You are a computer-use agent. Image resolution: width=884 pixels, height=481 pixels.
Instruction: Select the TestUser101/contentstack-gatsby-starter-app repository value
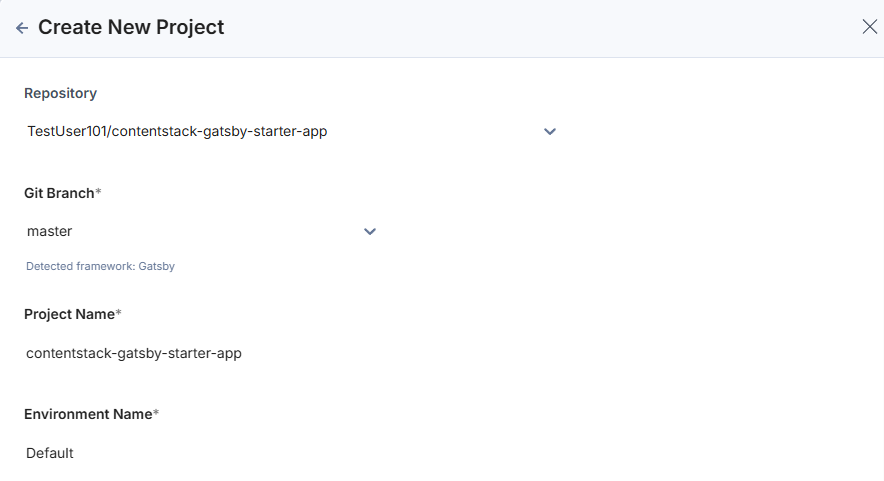point(177,131)
